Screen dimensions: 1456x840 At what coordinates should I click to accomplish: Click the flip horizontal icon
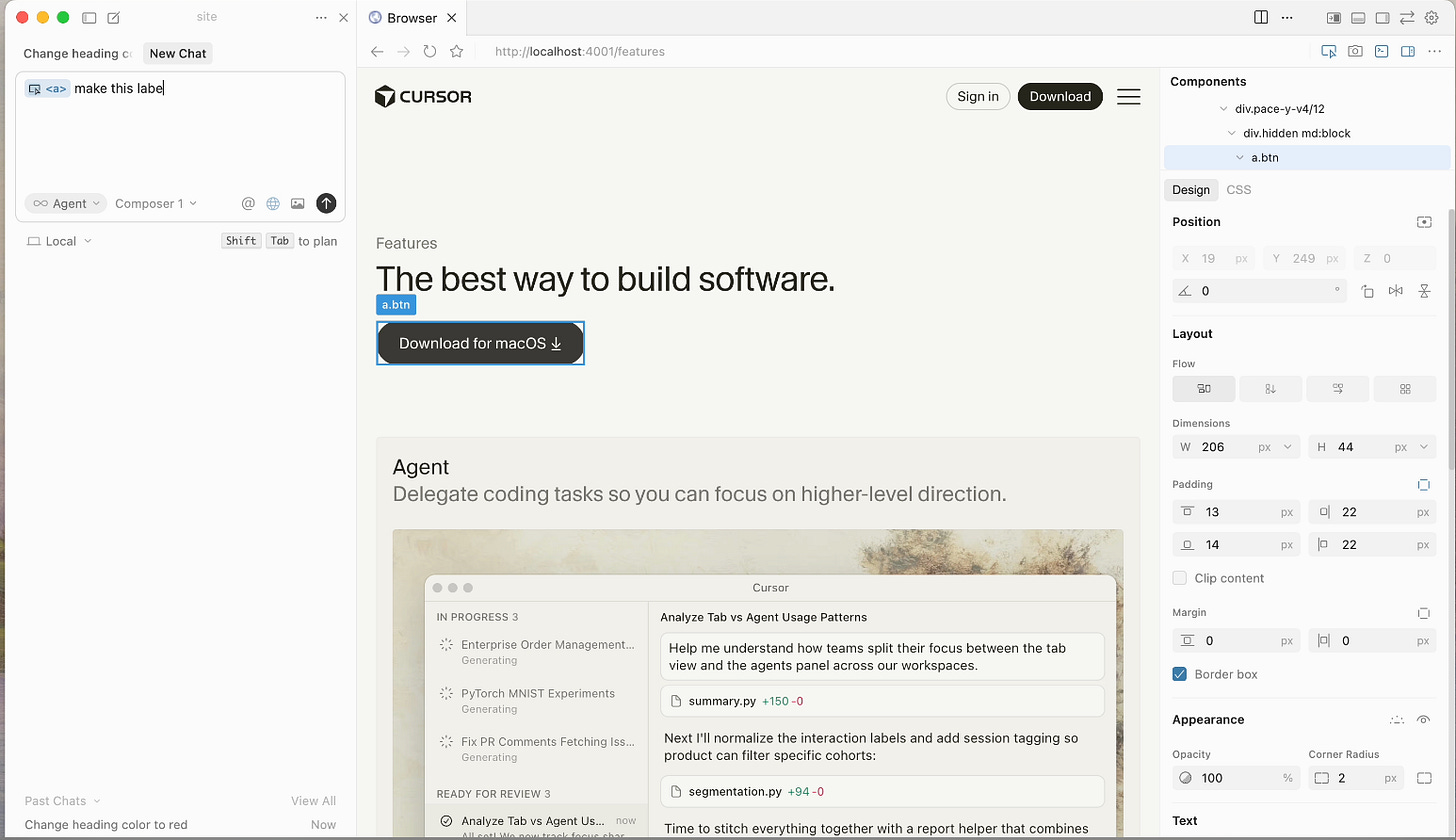(1396, 291)
